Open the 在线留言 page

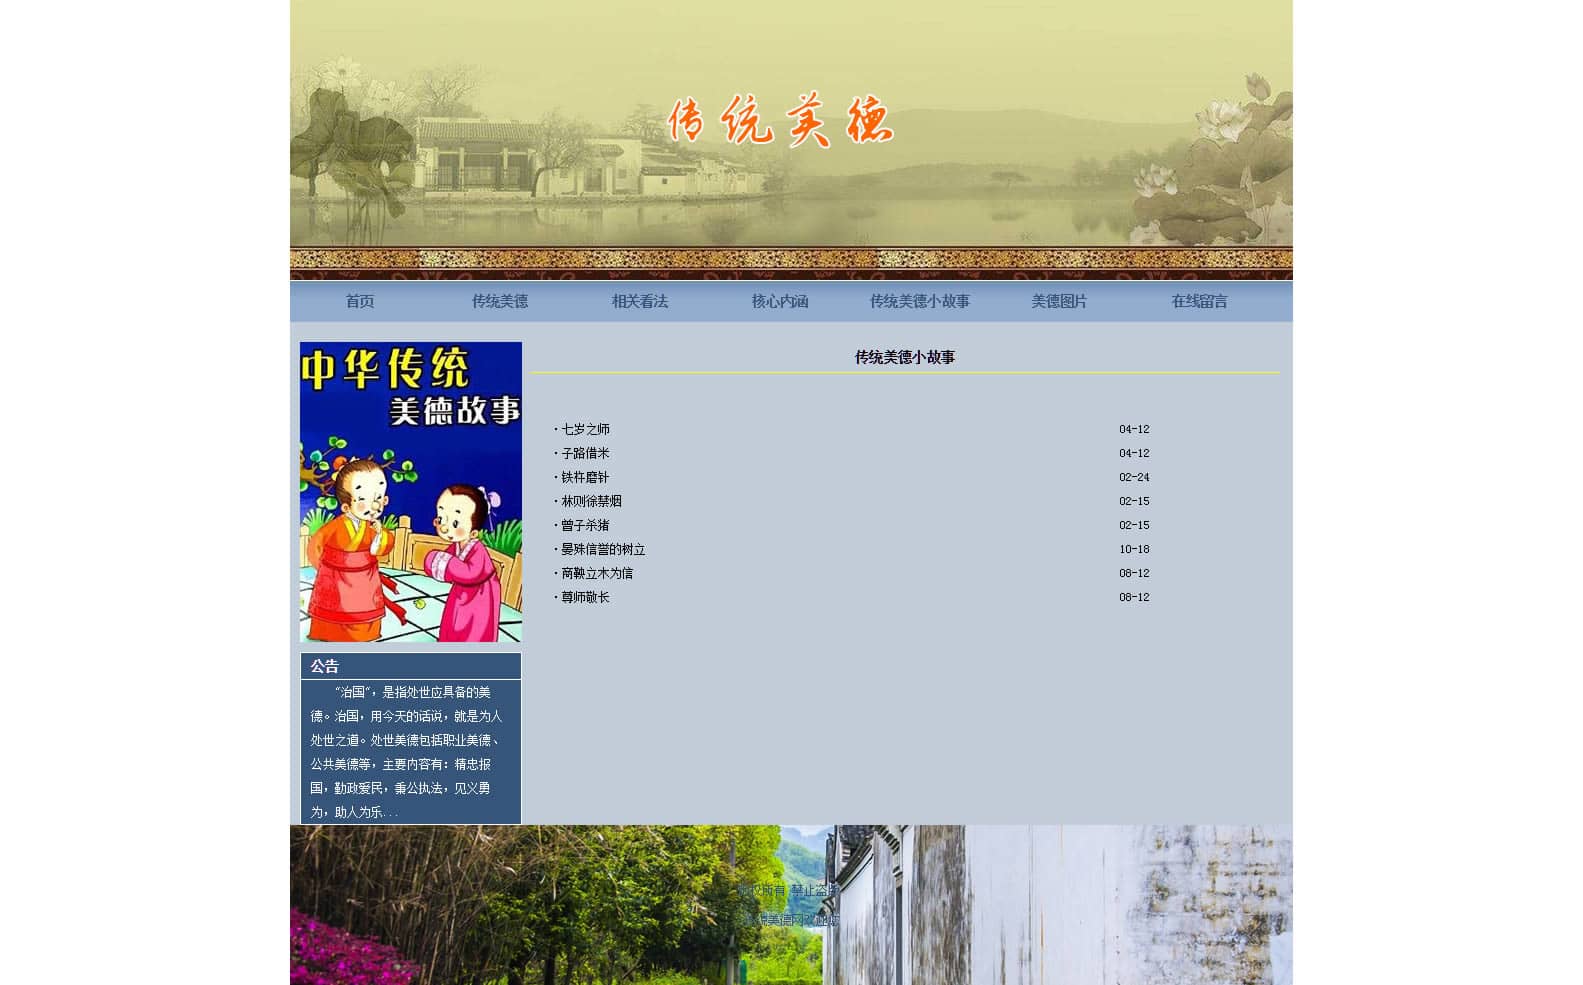[1199, 301]
